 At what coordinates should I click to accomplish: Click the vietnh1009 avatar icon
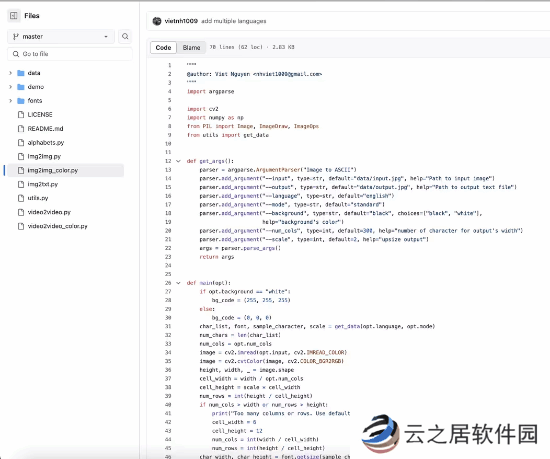click(x=157, y=21)
